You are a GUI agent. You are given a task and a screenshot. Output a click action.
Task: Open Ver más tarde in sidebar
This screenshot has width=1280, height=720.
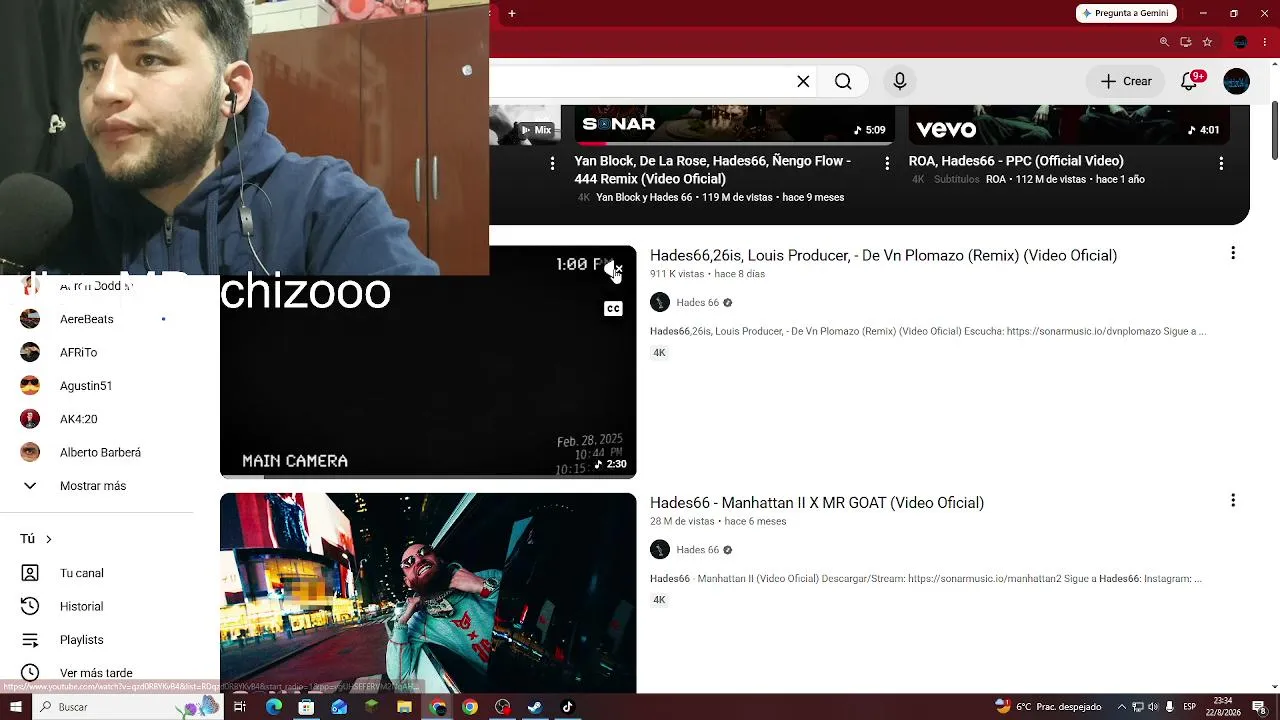97,673
